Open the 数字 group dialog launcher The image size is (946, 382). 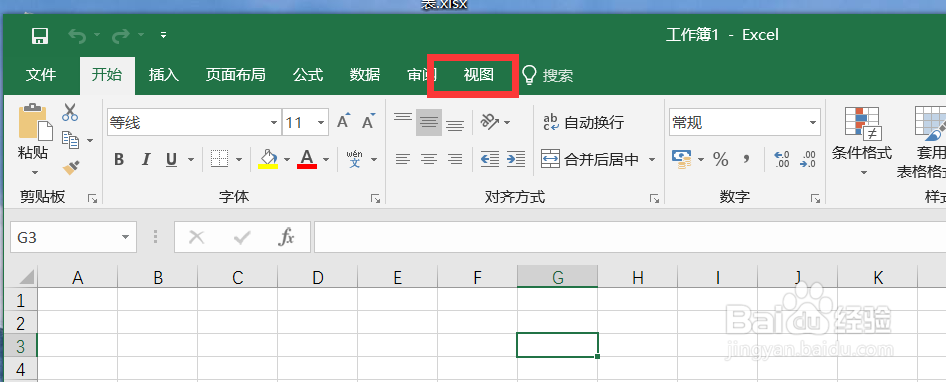point(815,198)
